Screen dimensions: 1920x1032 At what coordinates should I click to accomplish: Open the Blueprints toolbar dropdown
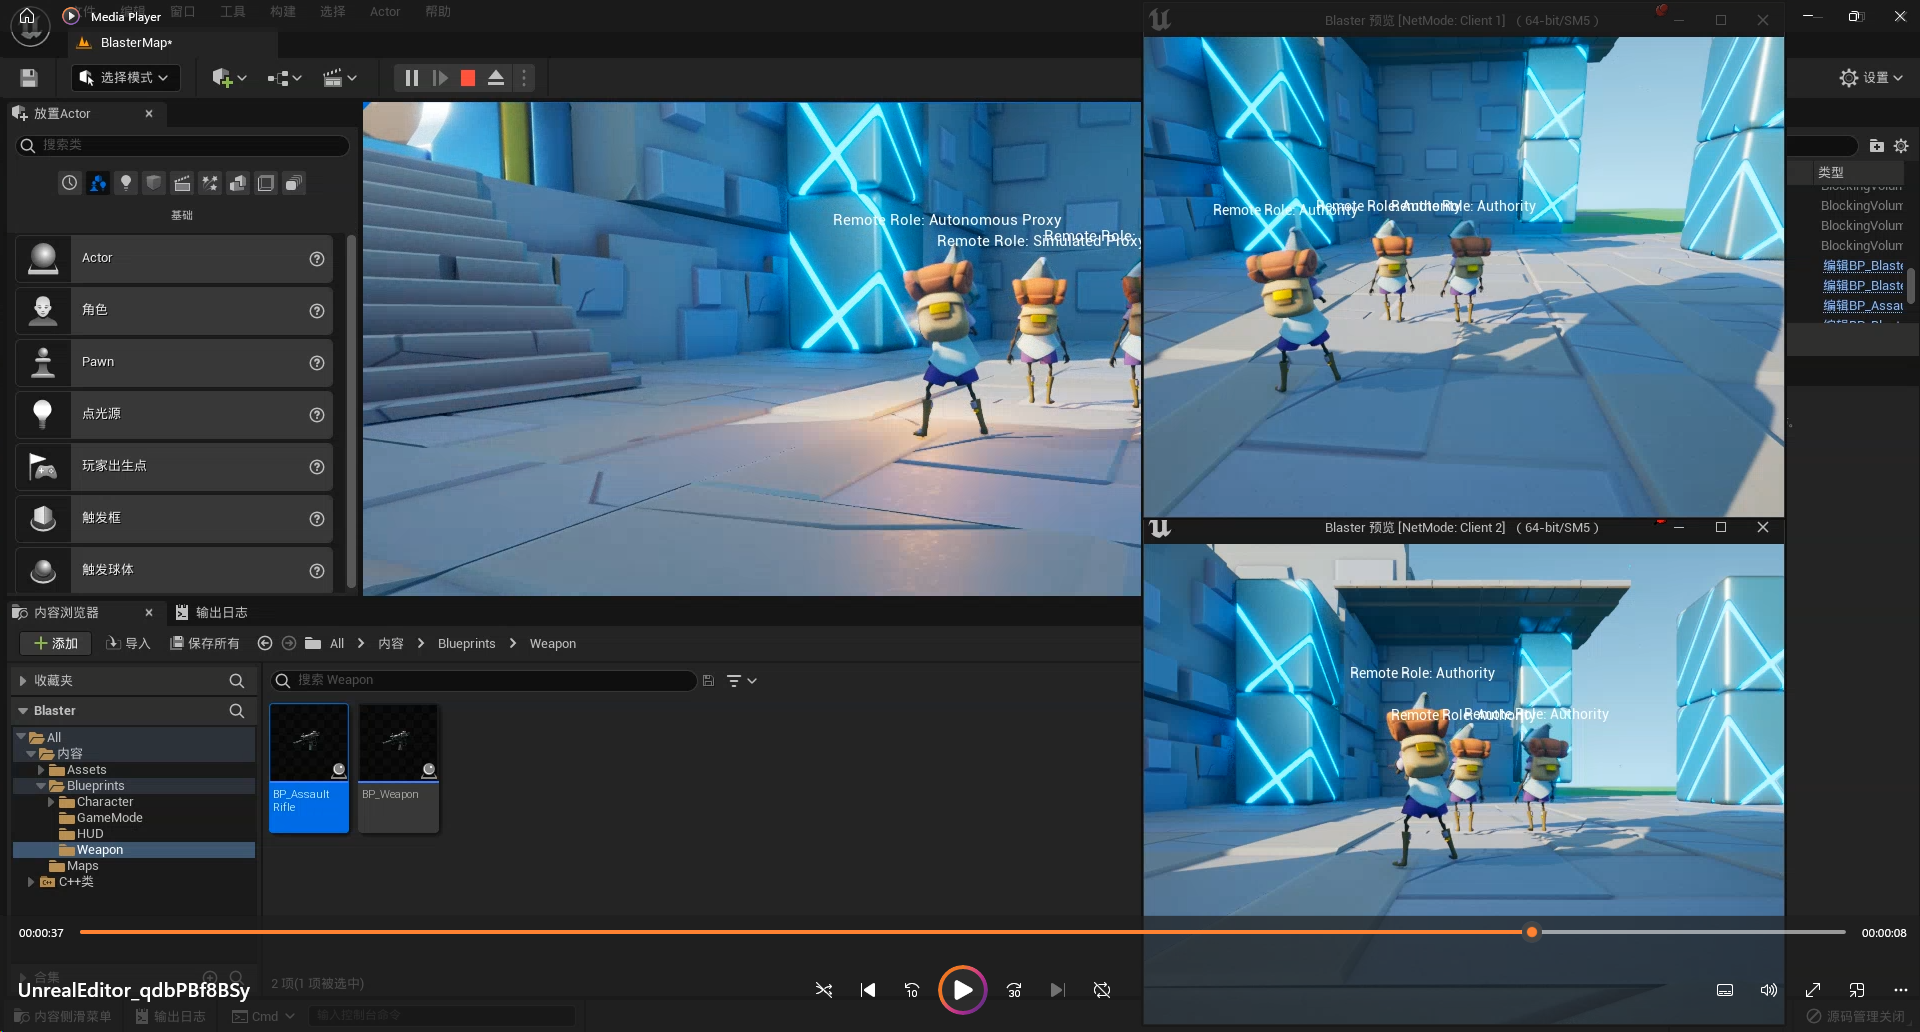[x=285, y=78]
